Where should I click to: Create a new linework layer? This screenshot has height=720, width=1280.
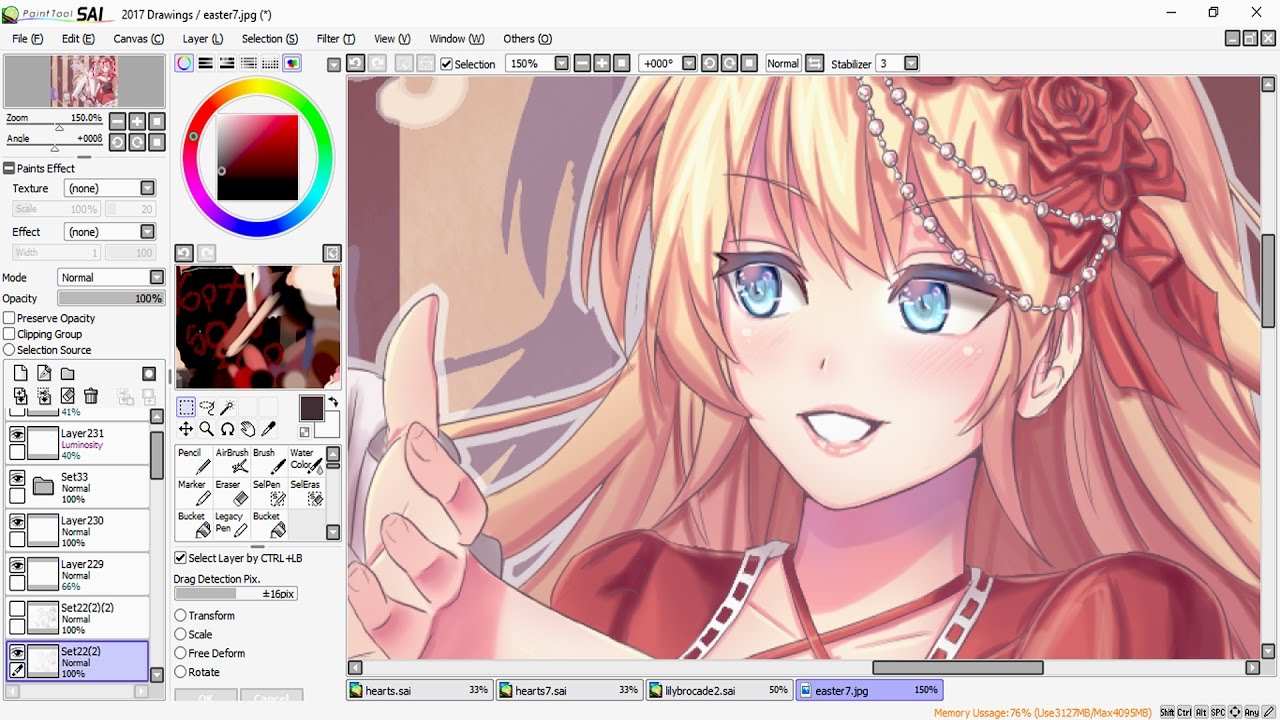[43, 374]
